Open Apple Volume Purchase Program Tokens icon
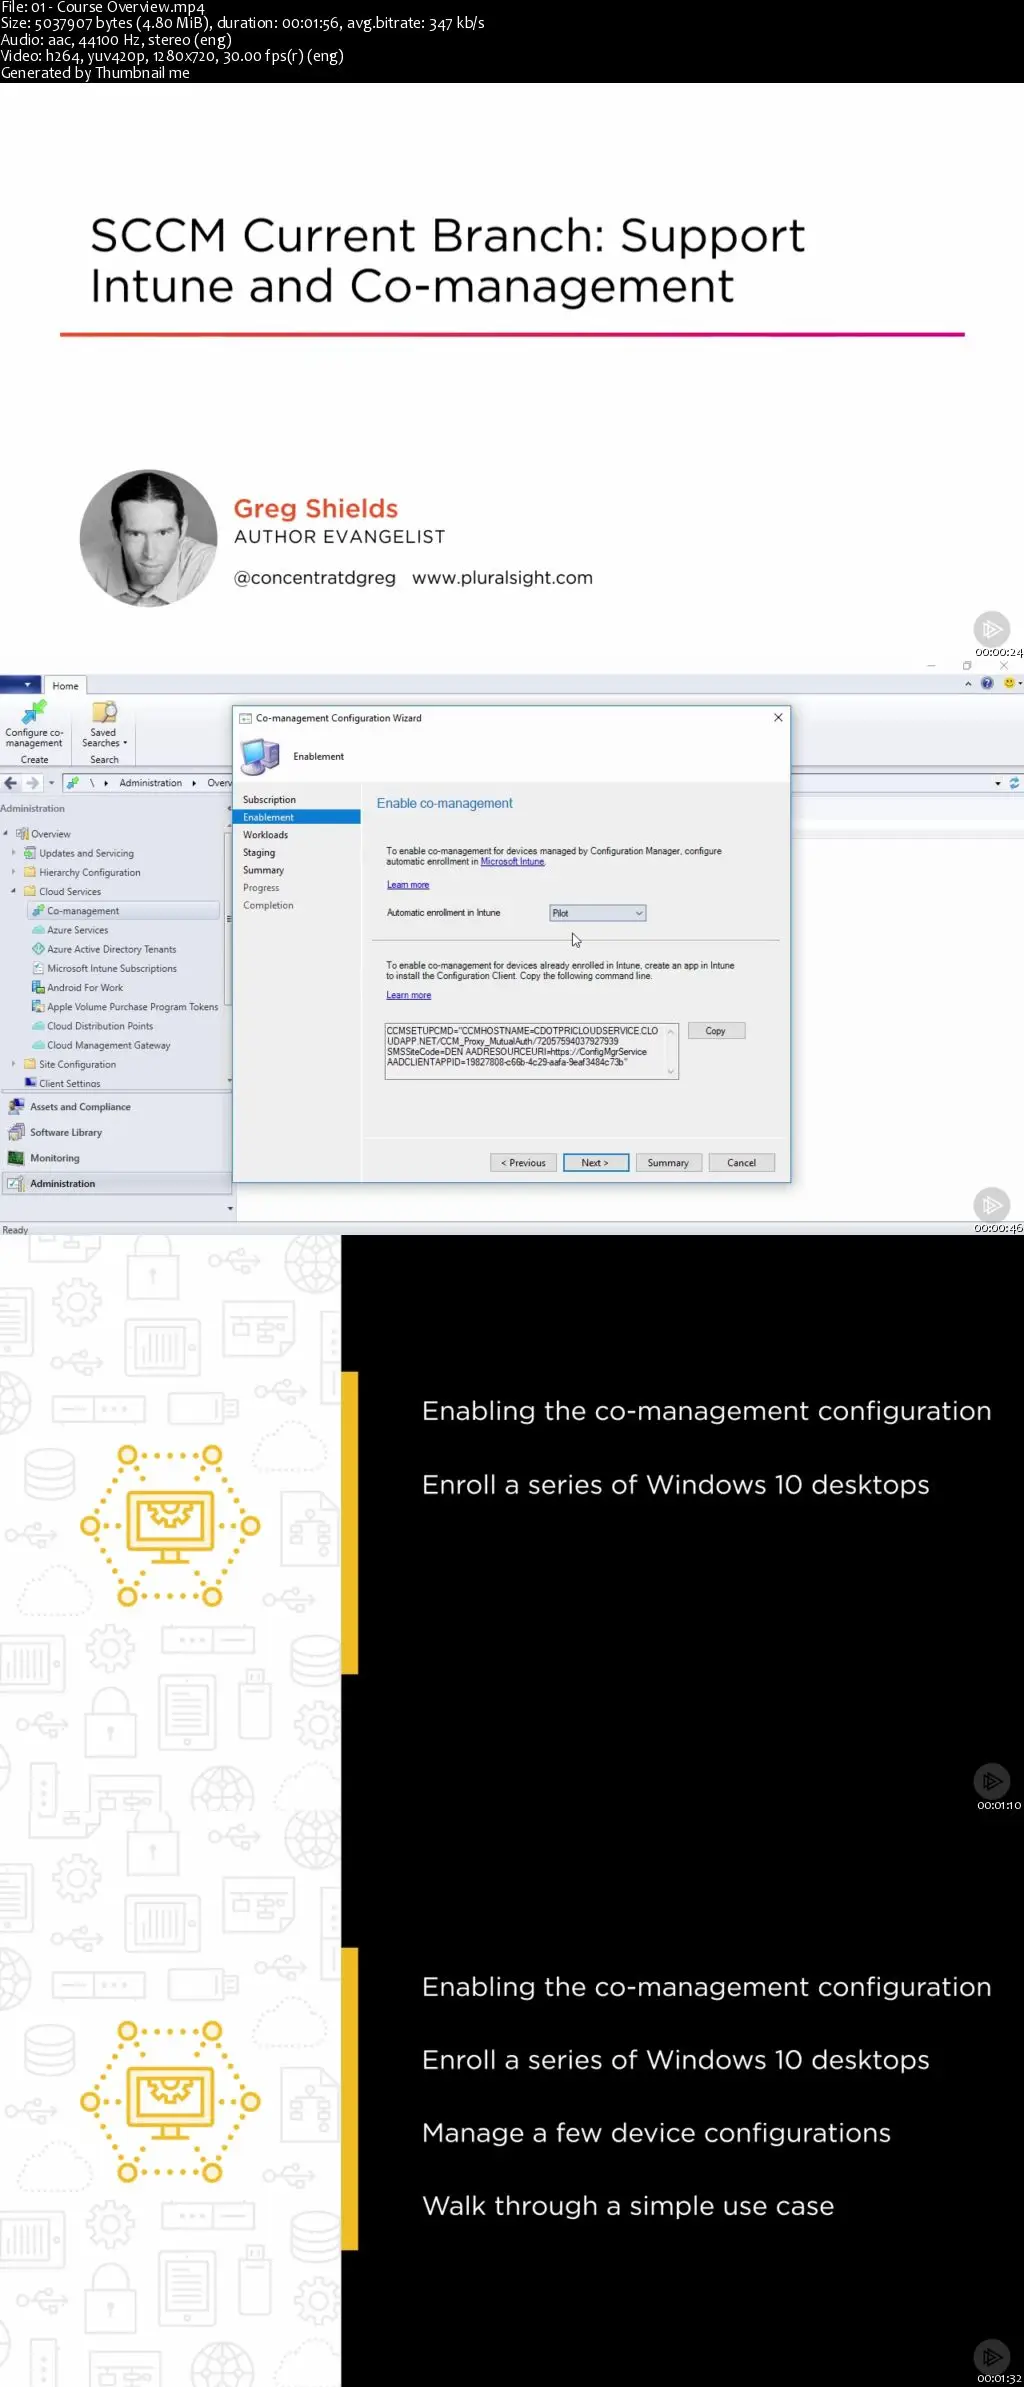Viewport: 1024px width, 2387px height. 38,1007
